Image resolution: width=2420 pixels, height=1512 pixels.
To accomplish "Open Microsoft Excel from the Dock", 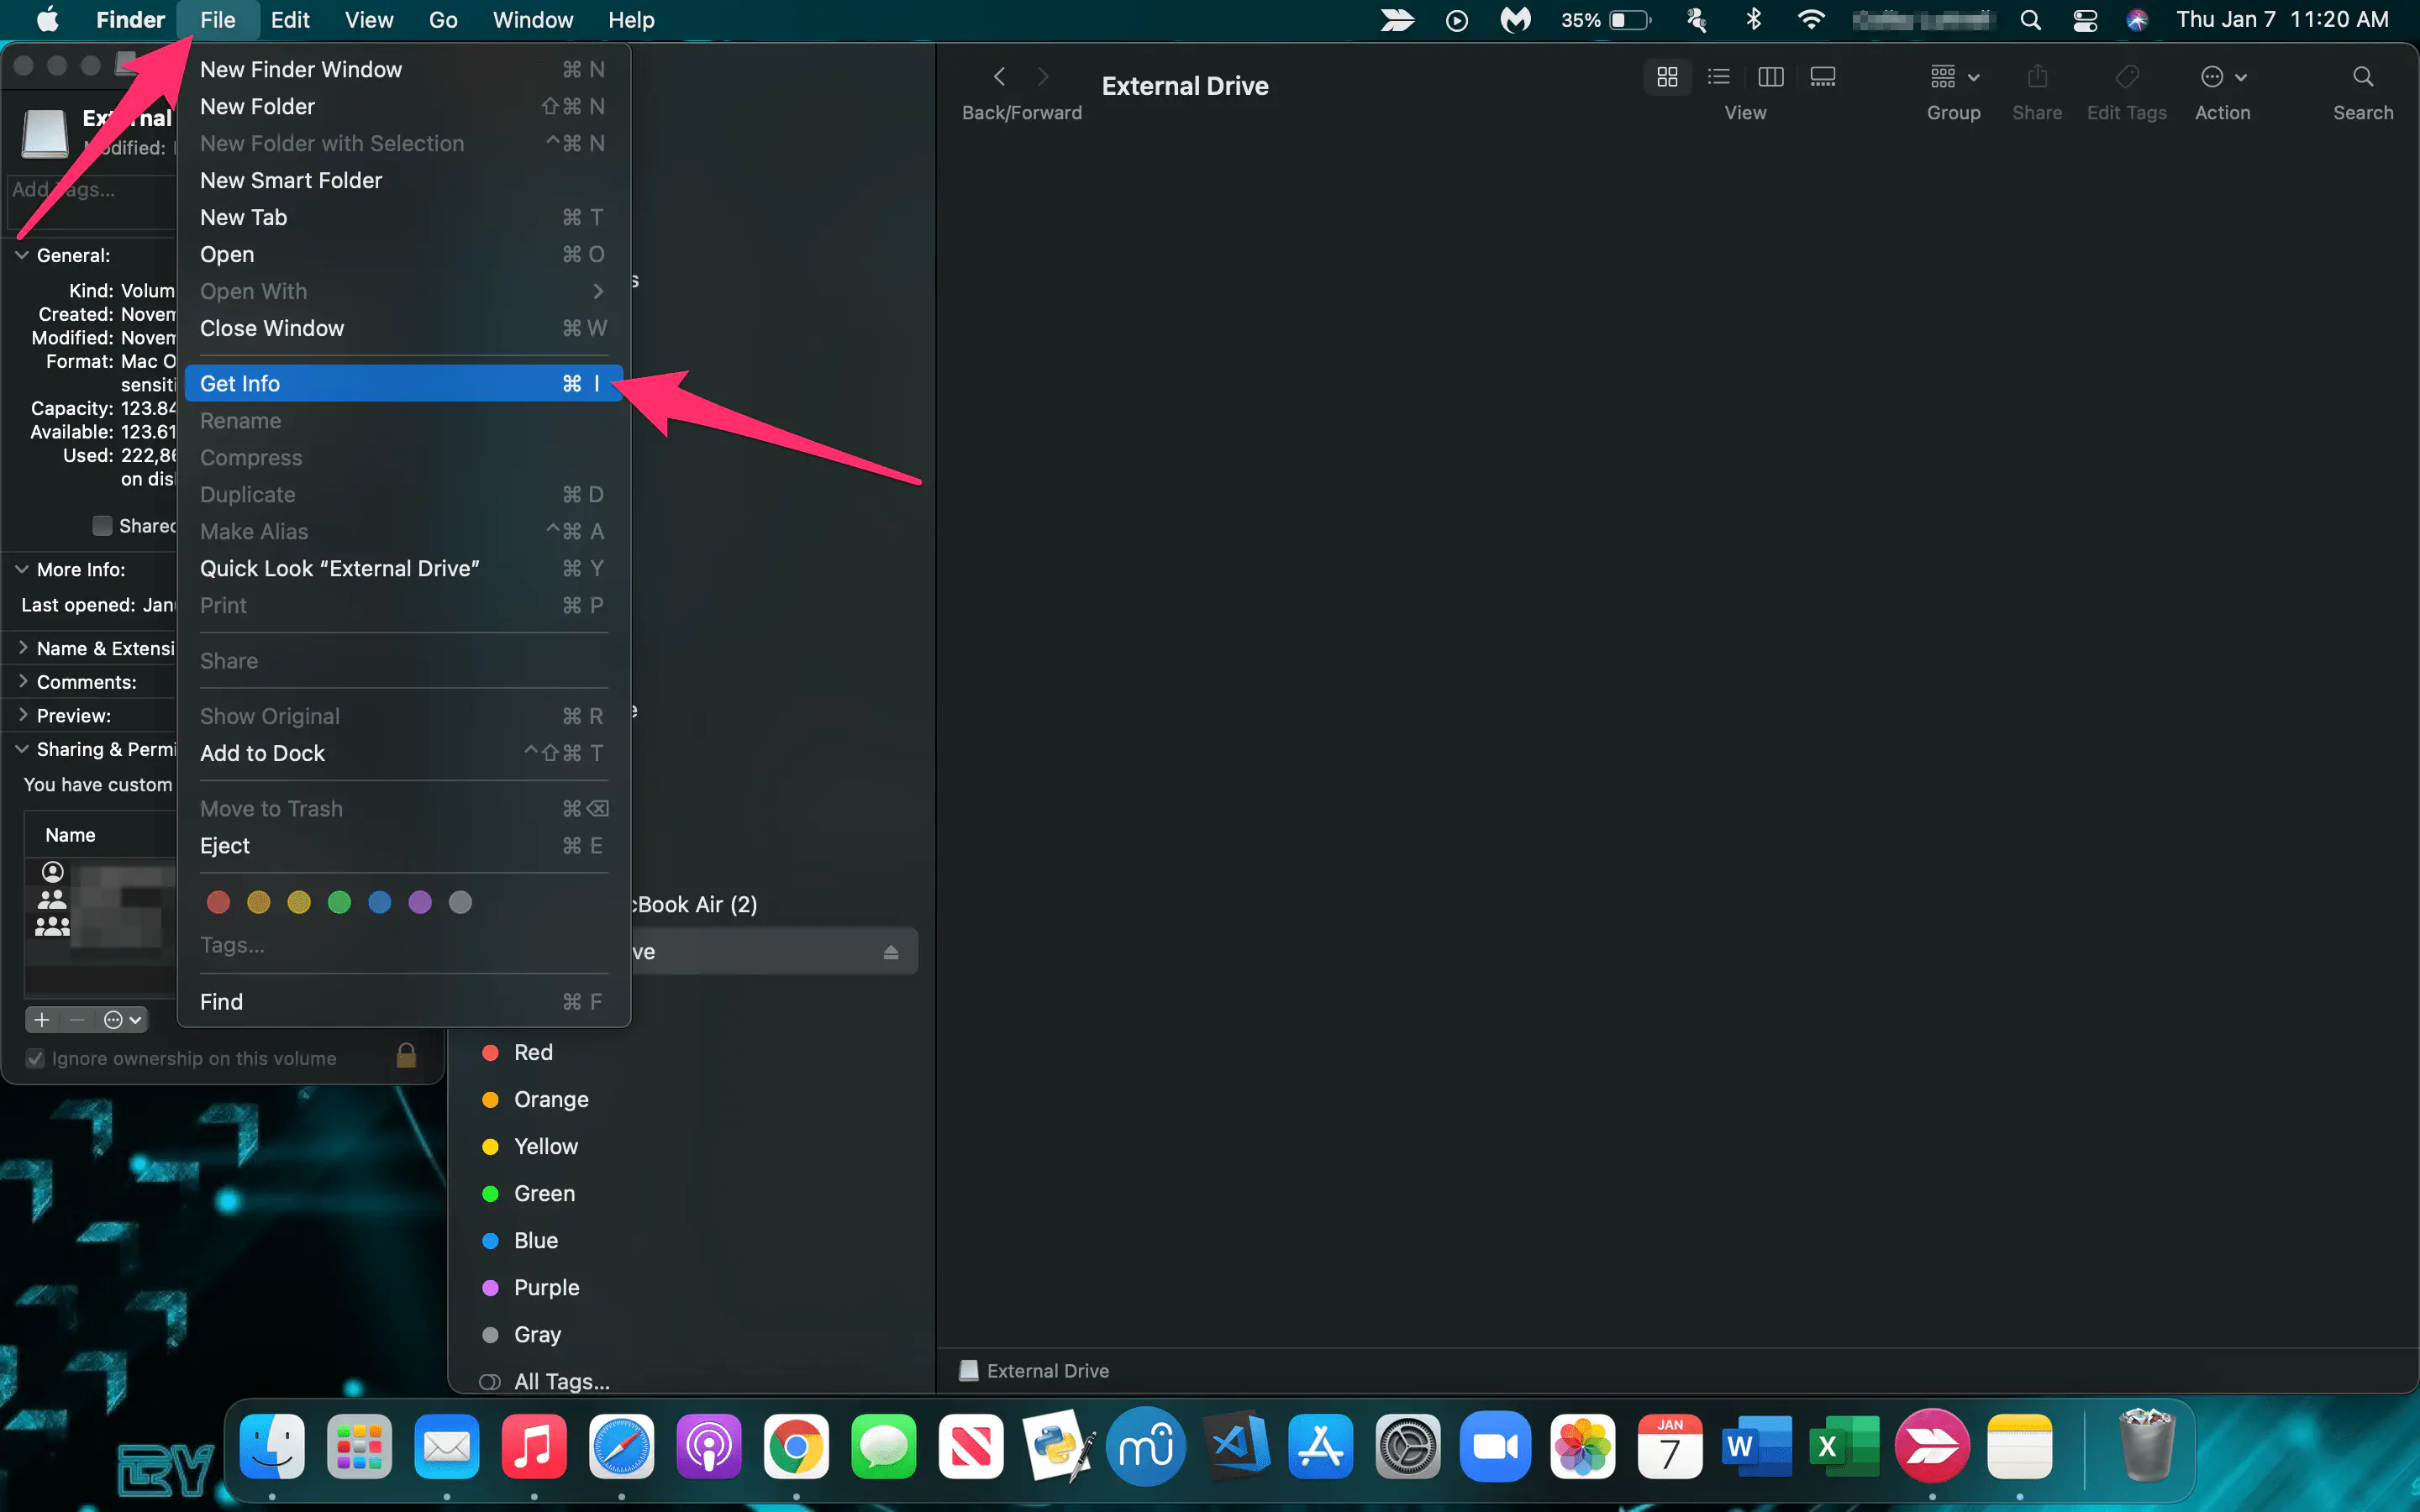I will point(1844,1447).
